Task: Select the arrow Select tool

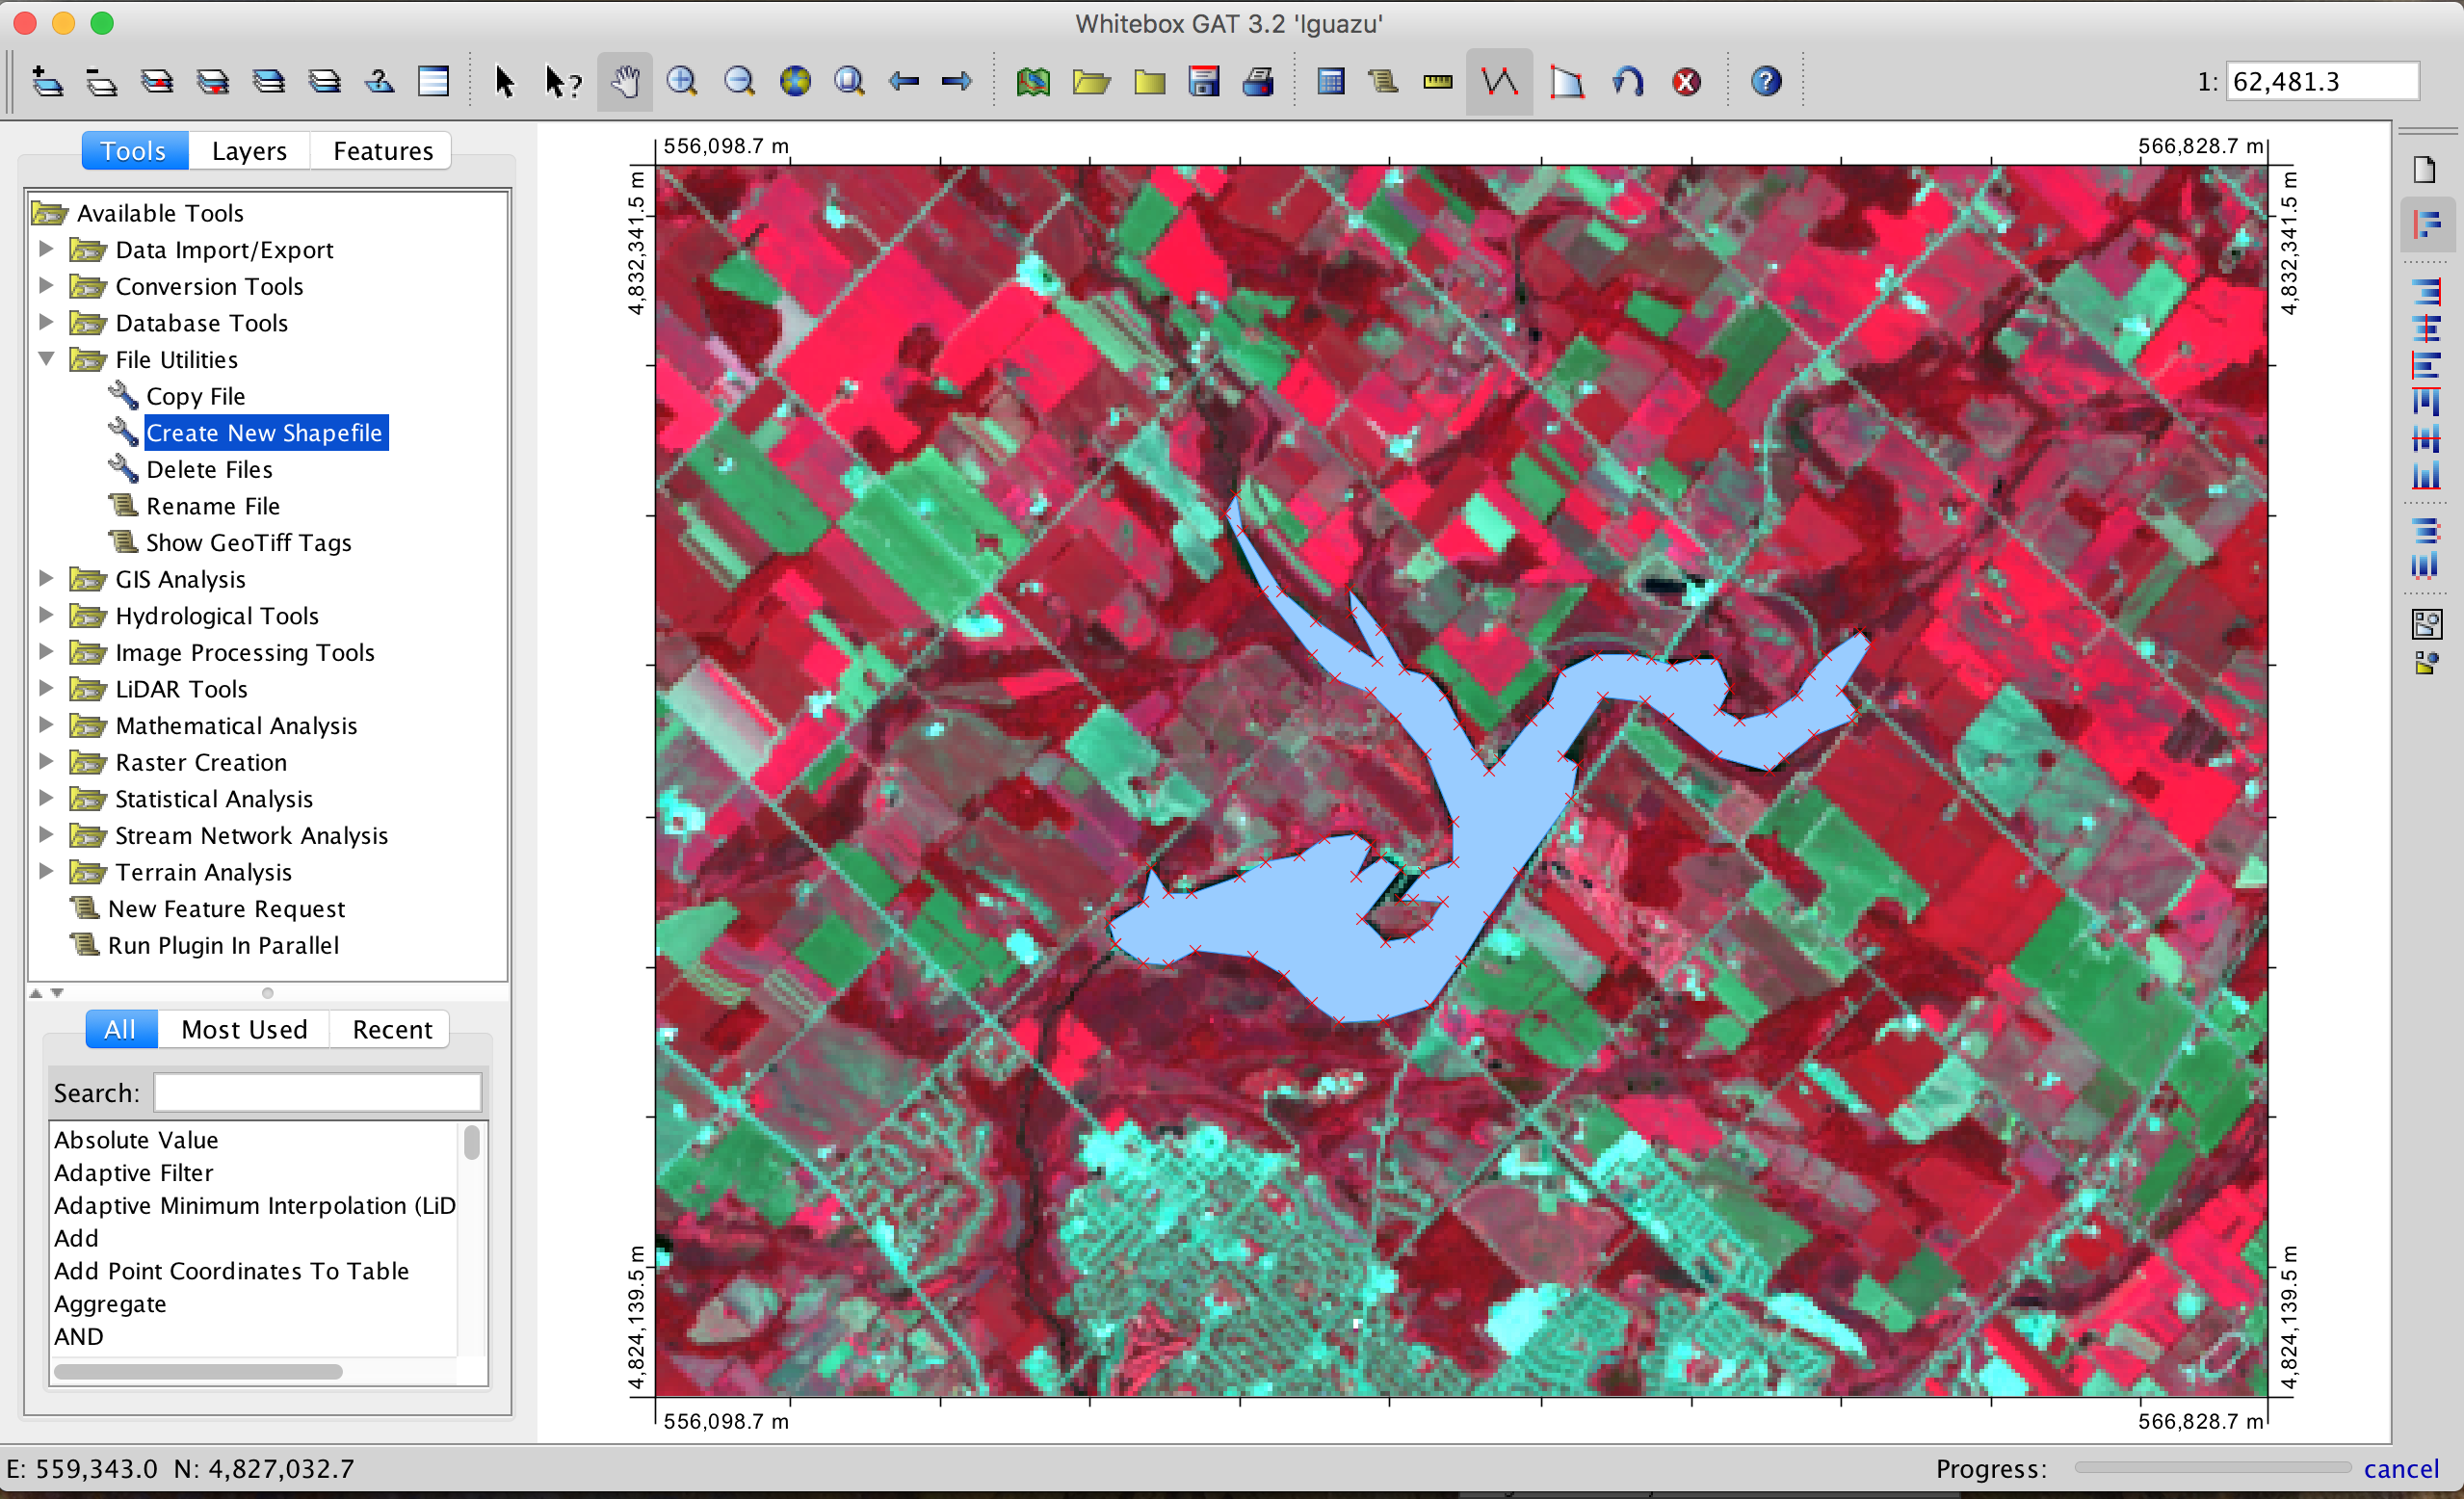Action: tap(505, 82)
